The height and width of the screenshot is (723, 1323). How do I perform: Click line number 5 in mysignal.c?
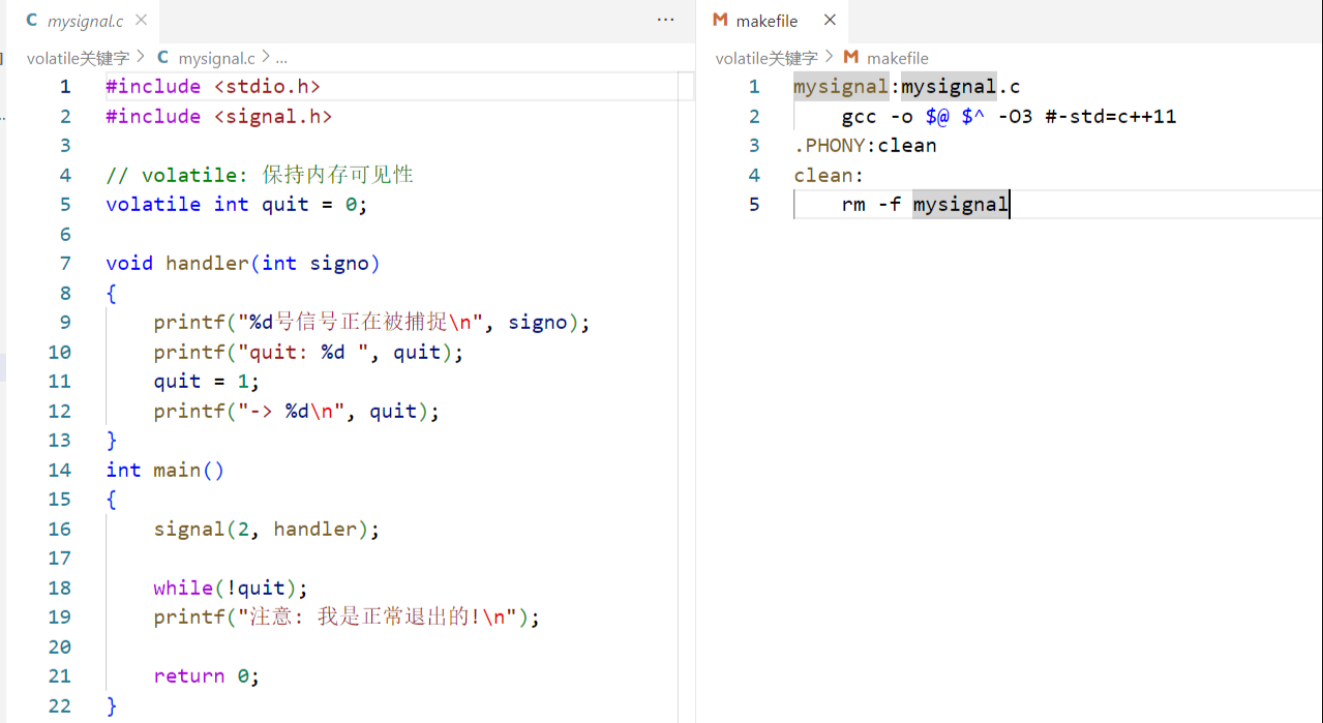[x=65, y=204]
